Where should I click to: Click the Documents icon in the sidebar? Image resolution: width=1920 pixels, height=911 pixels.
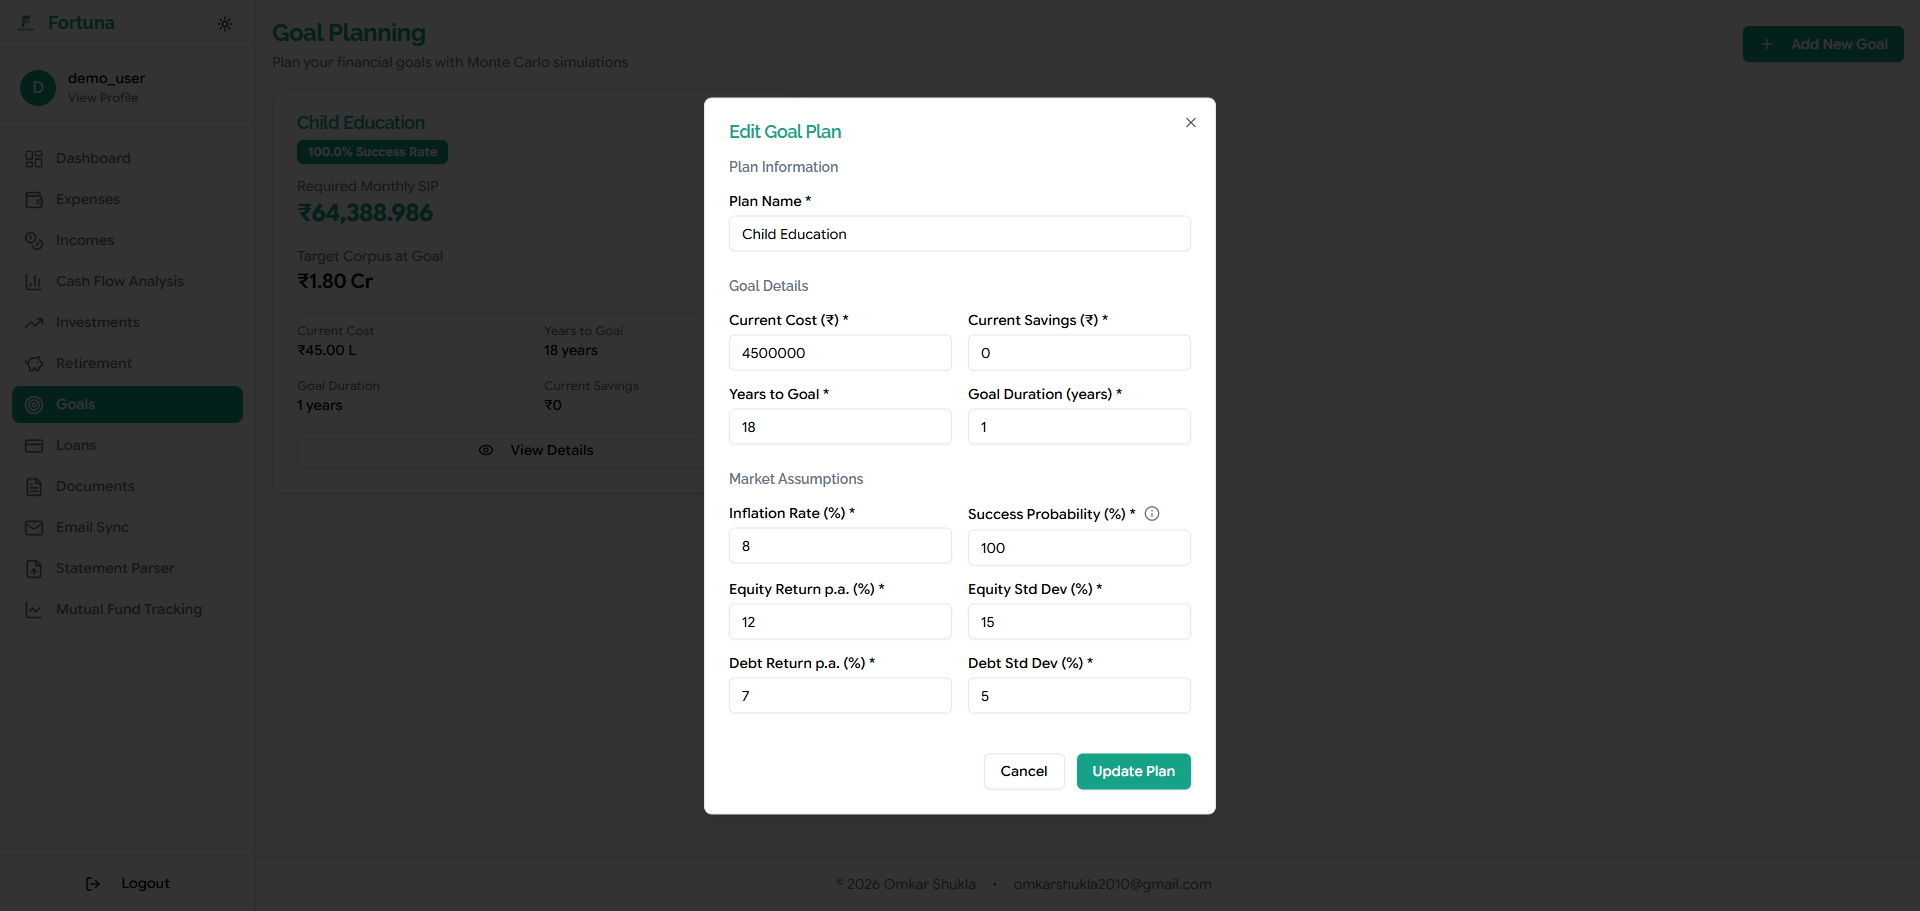34,486
